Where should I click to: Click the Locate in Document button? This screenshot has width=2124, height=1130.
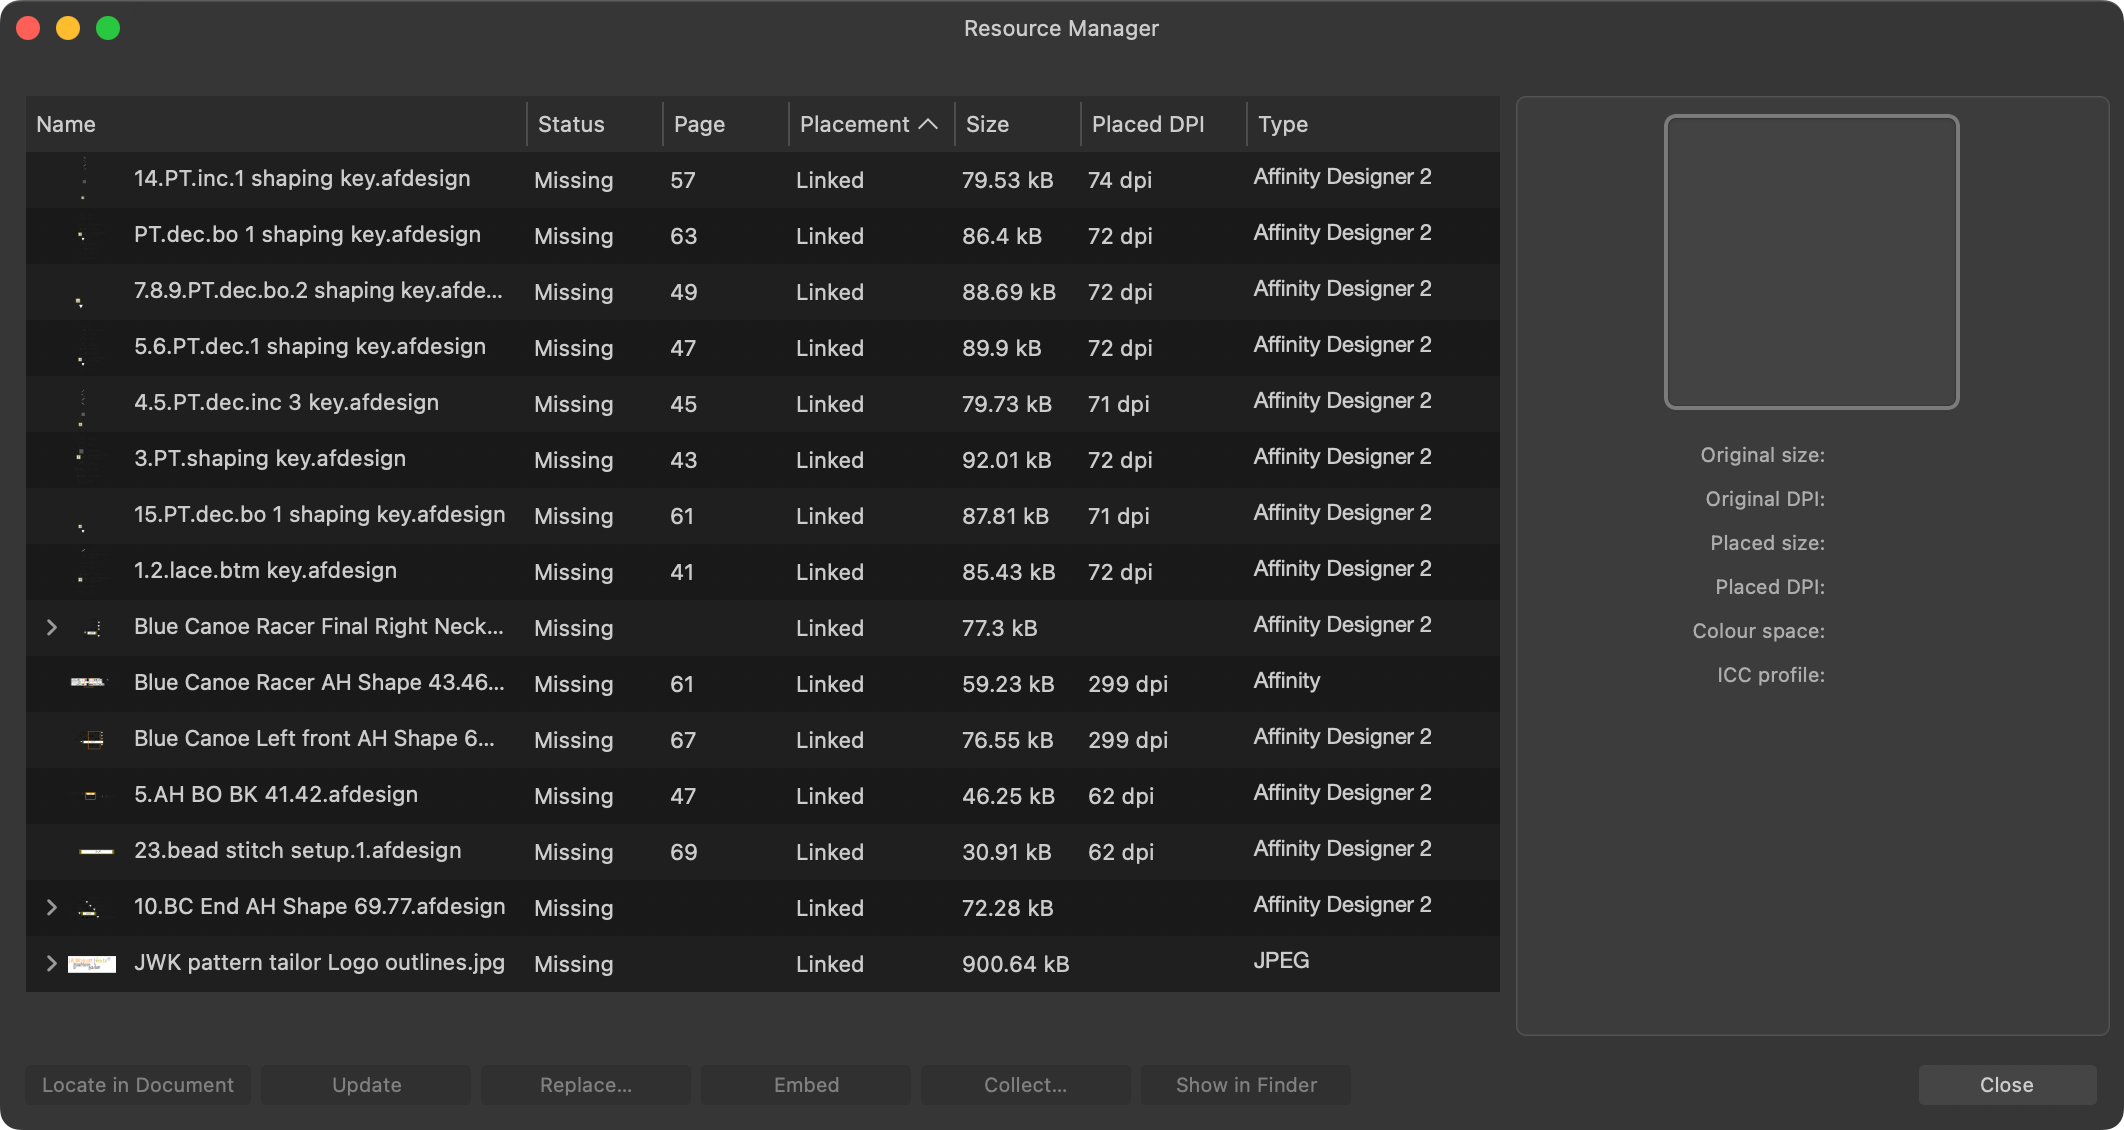137,1084
